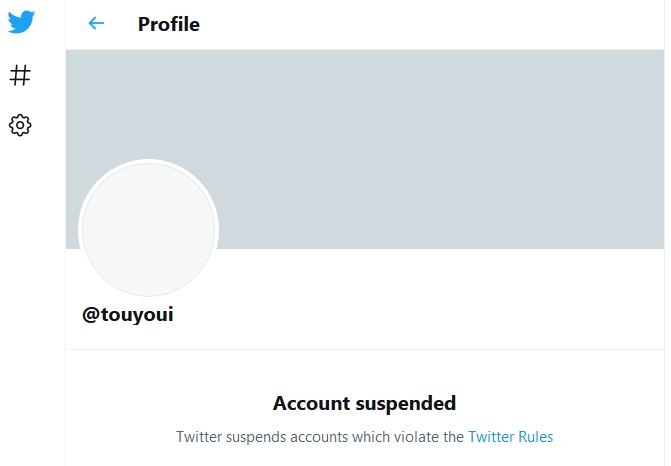The height and width of the screenshot is (466, 671).
Task: Click the Twitter bird logo
Action: (x=21, y=21)
